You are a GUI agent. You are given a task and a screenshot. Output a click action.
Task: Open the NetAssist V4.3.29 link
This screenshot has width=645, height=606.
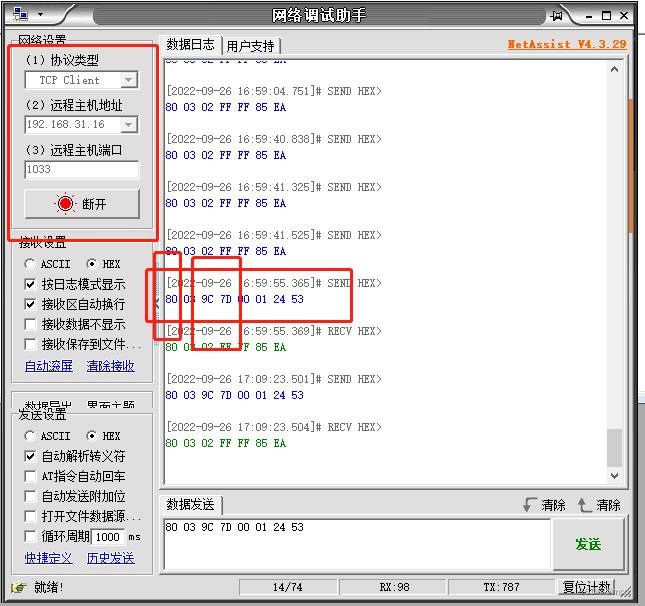567,44
